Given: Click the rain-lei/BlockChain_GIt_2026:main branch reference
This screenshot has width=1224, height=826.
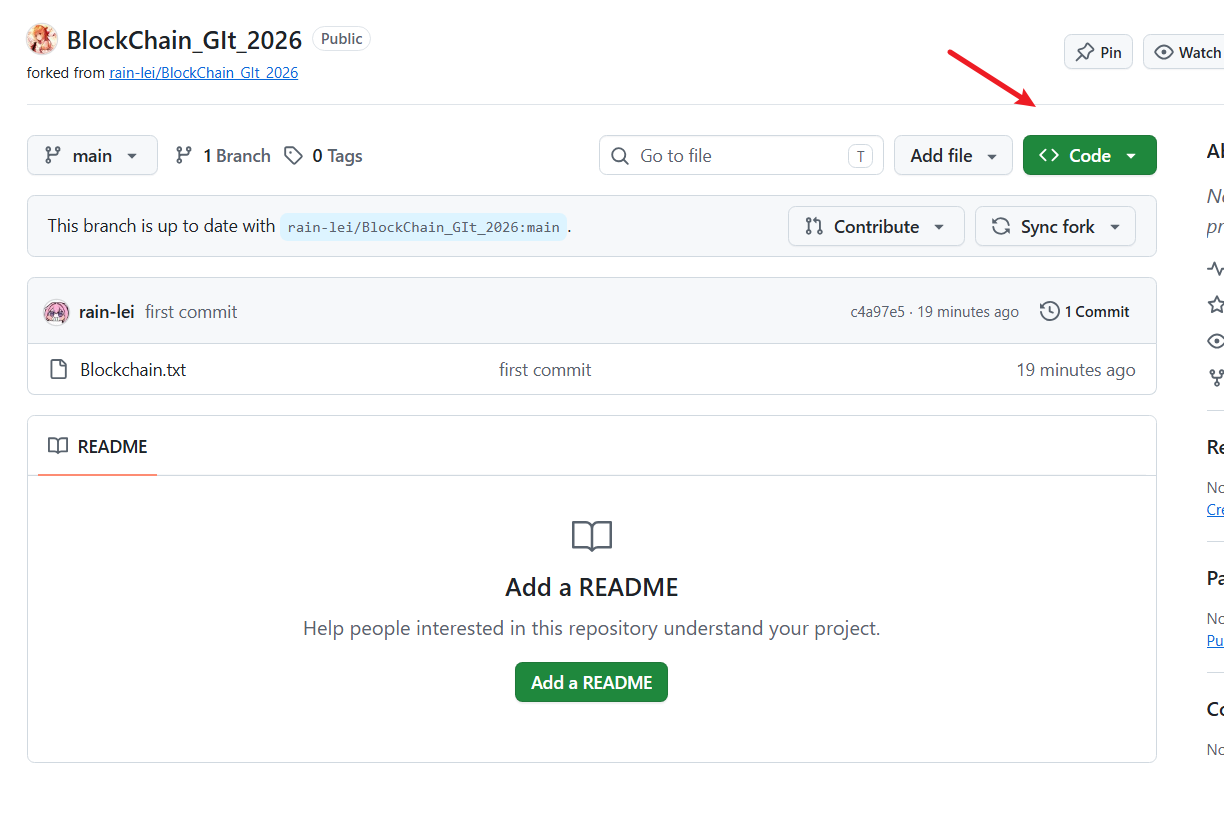Looking at the screenshot, I should coord(424,227).
